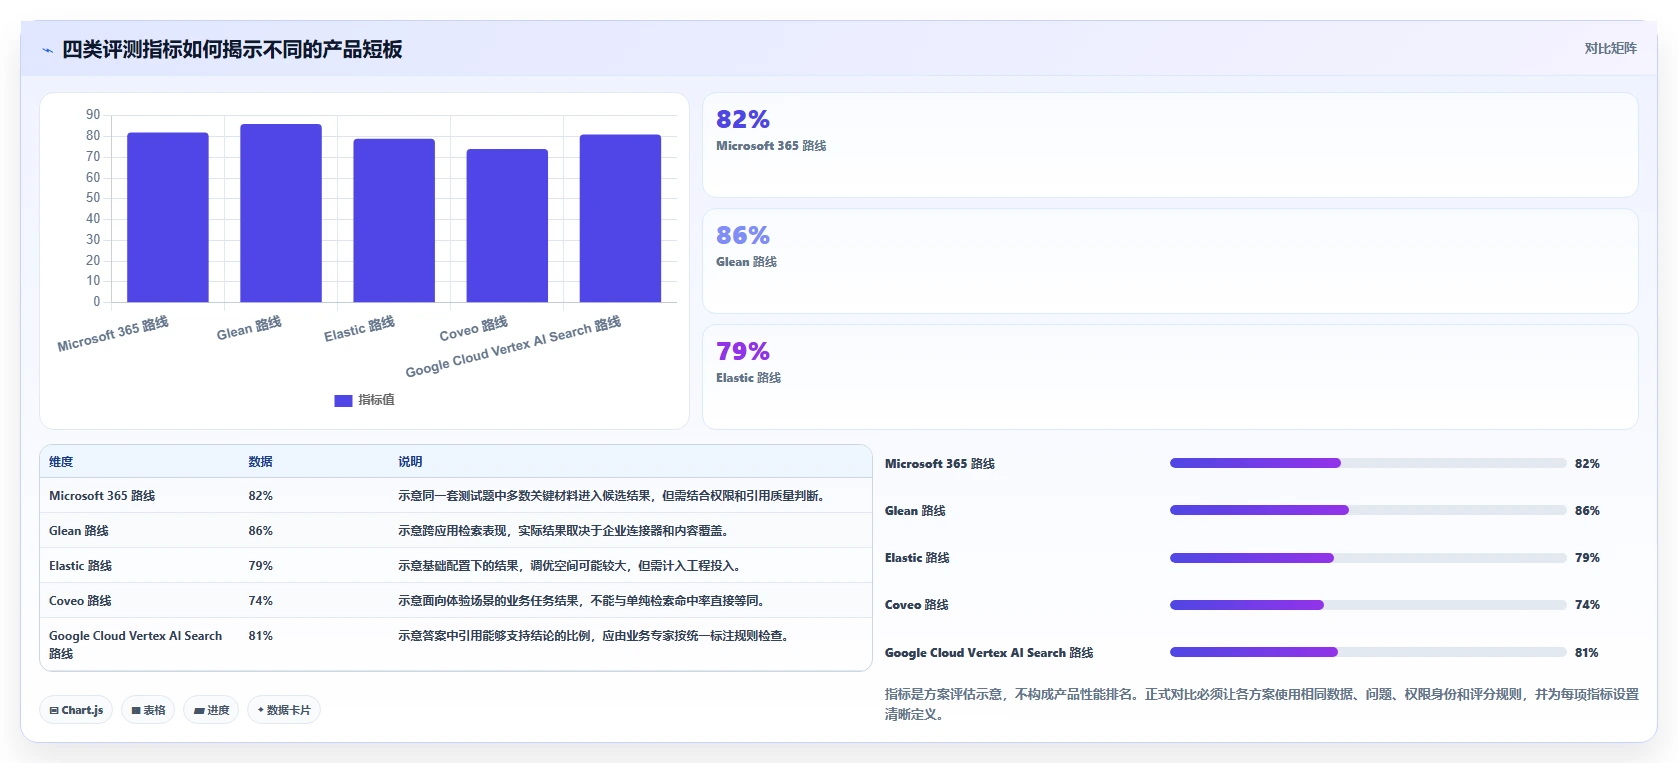Viewport: 1678px width, 763px height.
Task: Click the page title 四类评测指标如何揭示不同的产品短板
Action: pyautogui.click(x=232, y=50)
